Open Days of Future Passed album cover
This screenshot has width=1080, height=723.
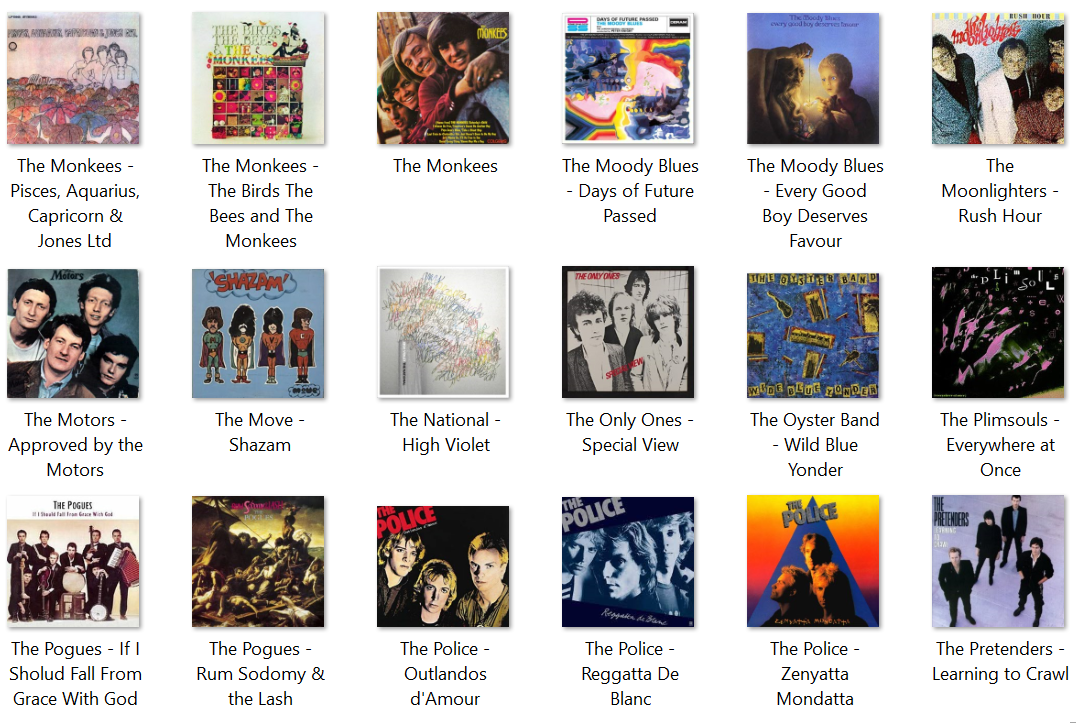click(628, 78)
